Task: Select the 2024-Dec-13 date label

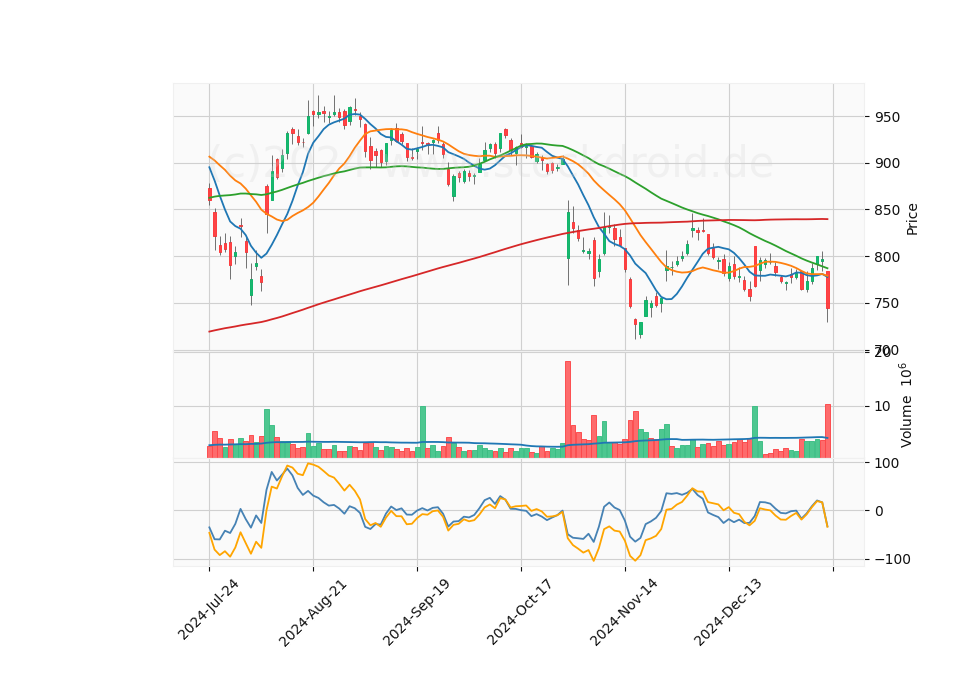Action: coord(728,612)
